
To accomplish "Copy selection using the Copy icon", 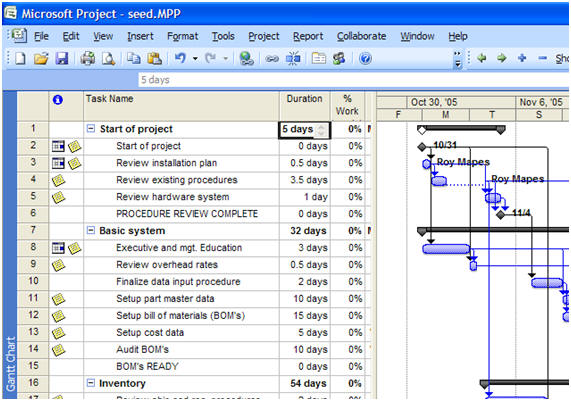I will 134,58.
